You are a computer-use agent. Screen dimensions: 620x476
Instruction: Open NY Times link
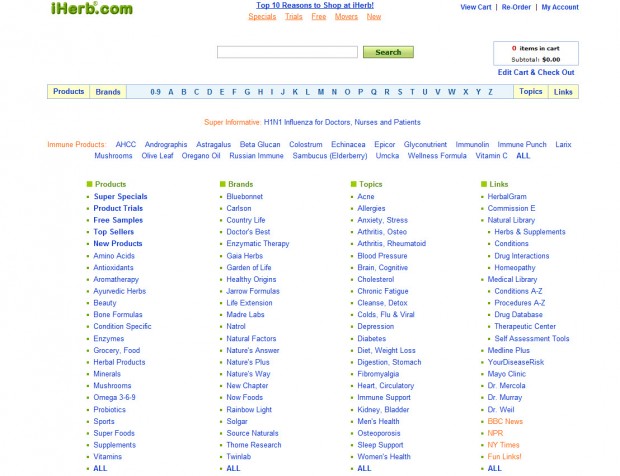pyautogui.click(x=503, y=445)
